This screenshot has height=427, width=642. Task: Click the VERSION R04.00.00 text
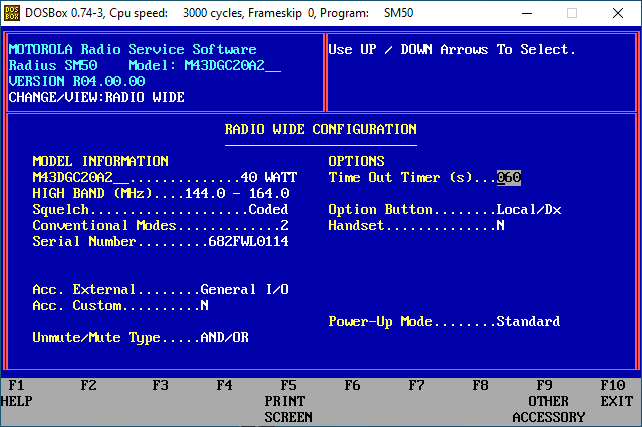click(x=77, y=81)
